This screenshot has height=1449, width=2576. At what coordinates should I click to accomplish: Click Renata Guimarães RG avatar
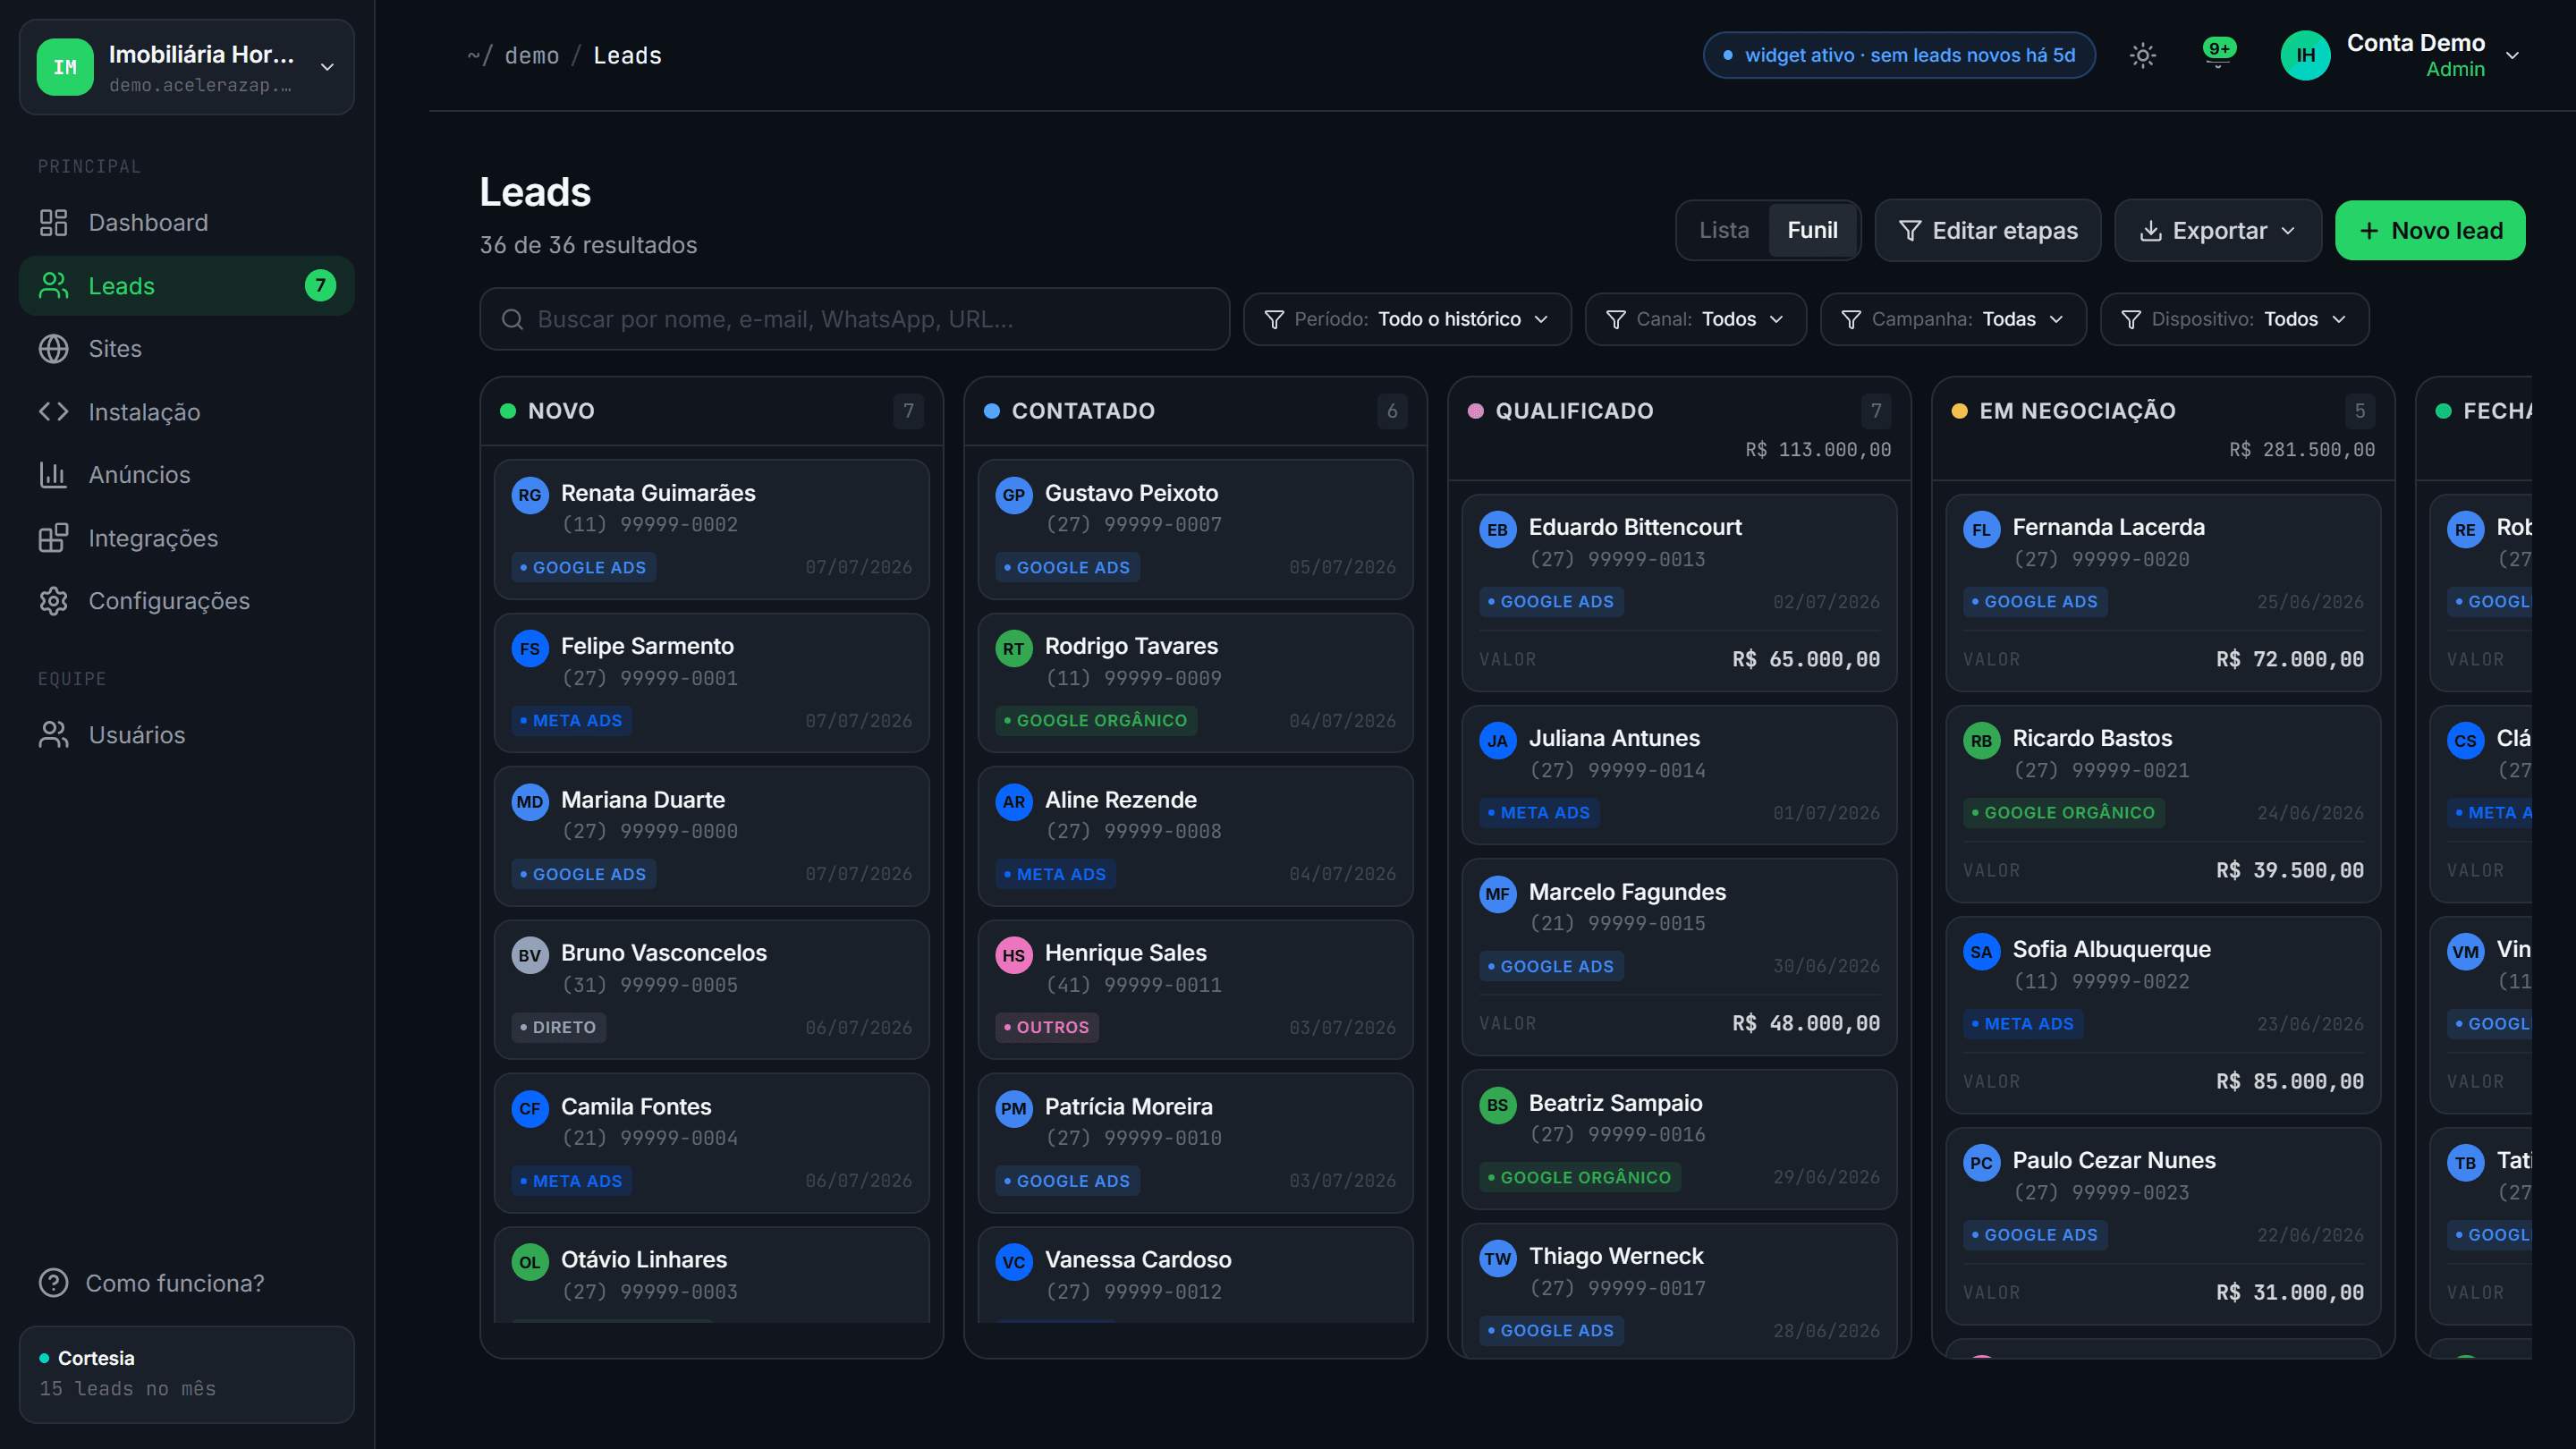point(530,495)
